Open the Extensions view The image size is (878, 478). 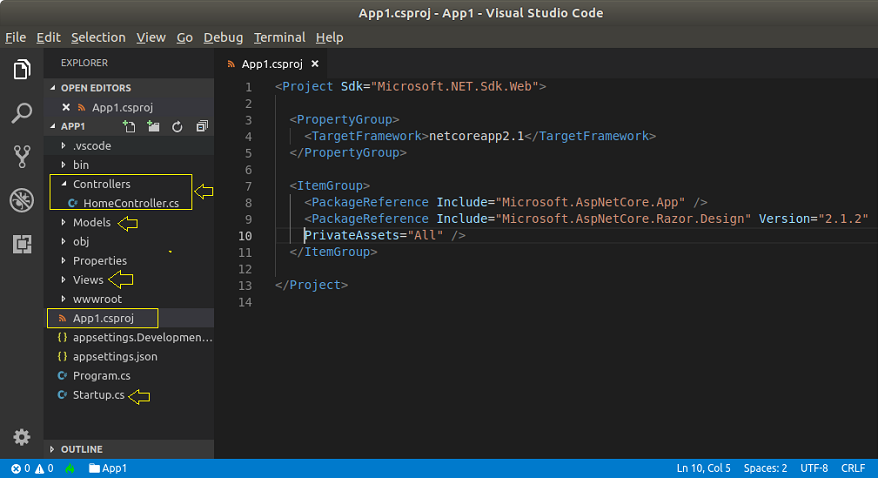pos(22,243)
